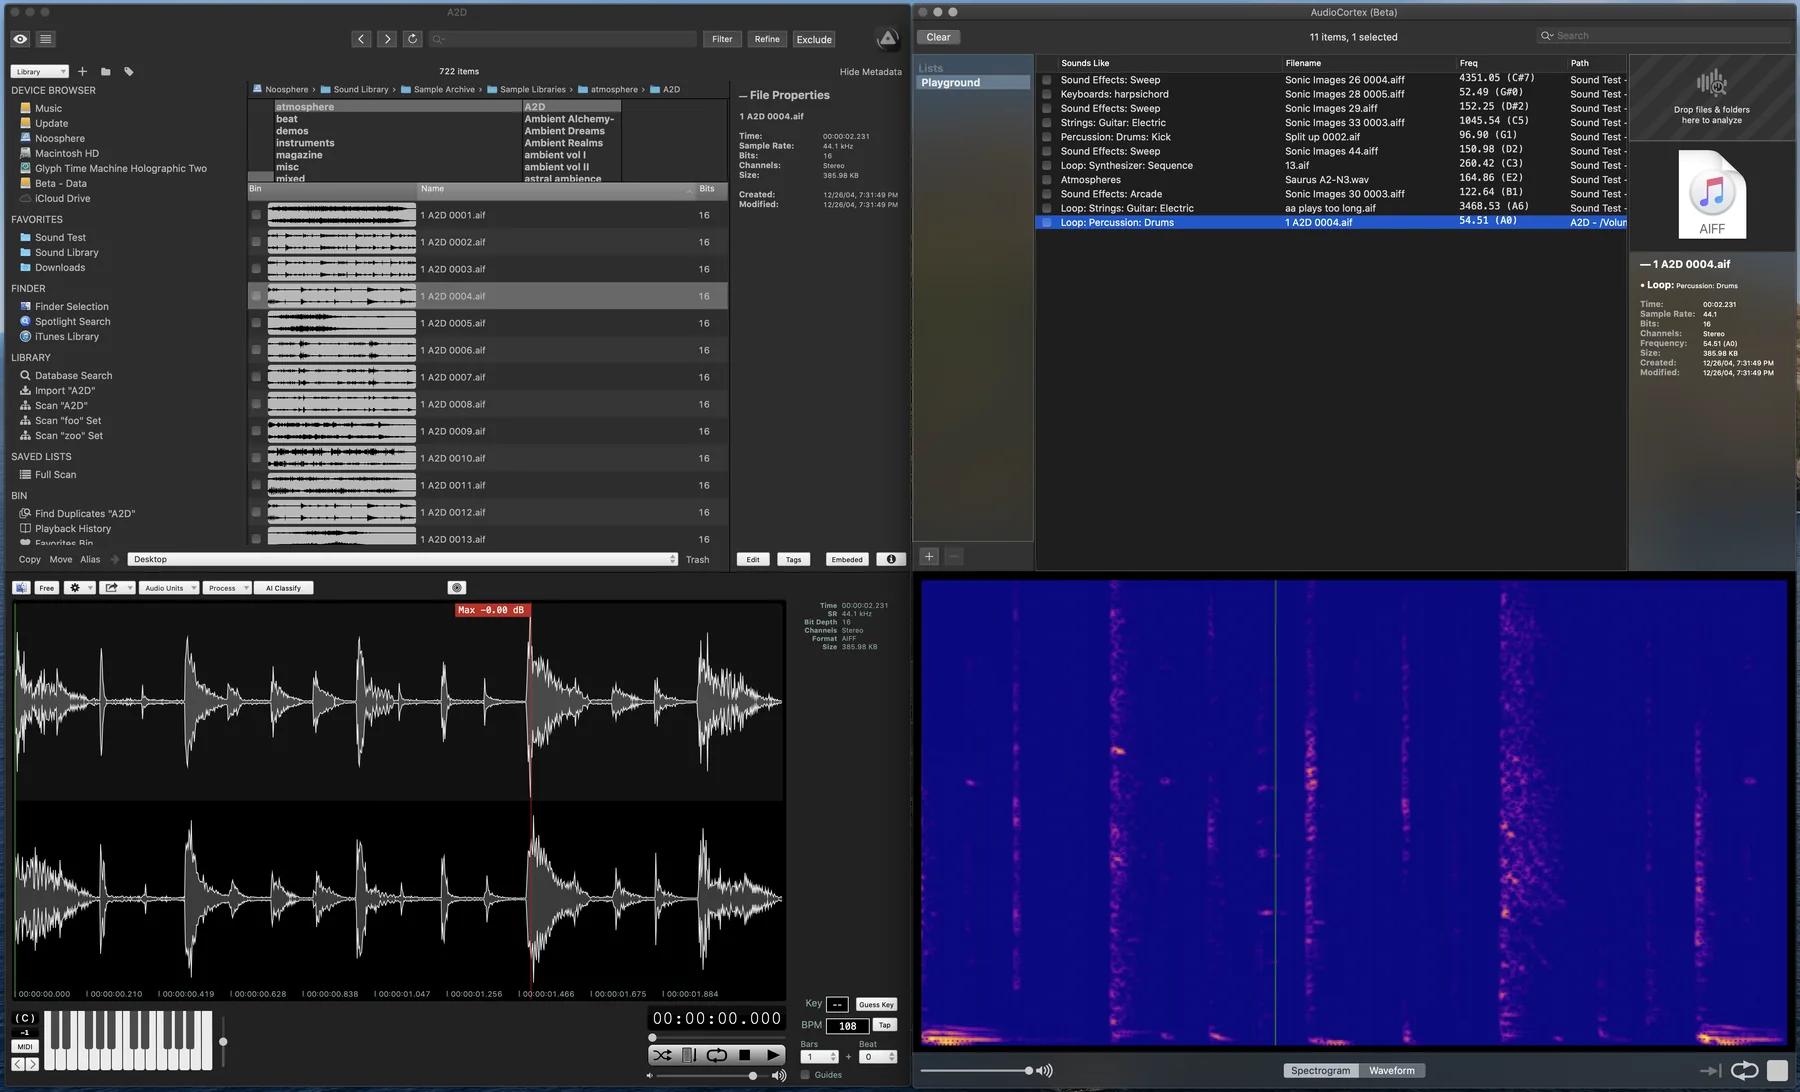Image resolution: width=1800 pixels, height=1092 pixels.
Task: Select the Playground list in AudioCortex
Action: pyautogui.click(x=974, y=83)
